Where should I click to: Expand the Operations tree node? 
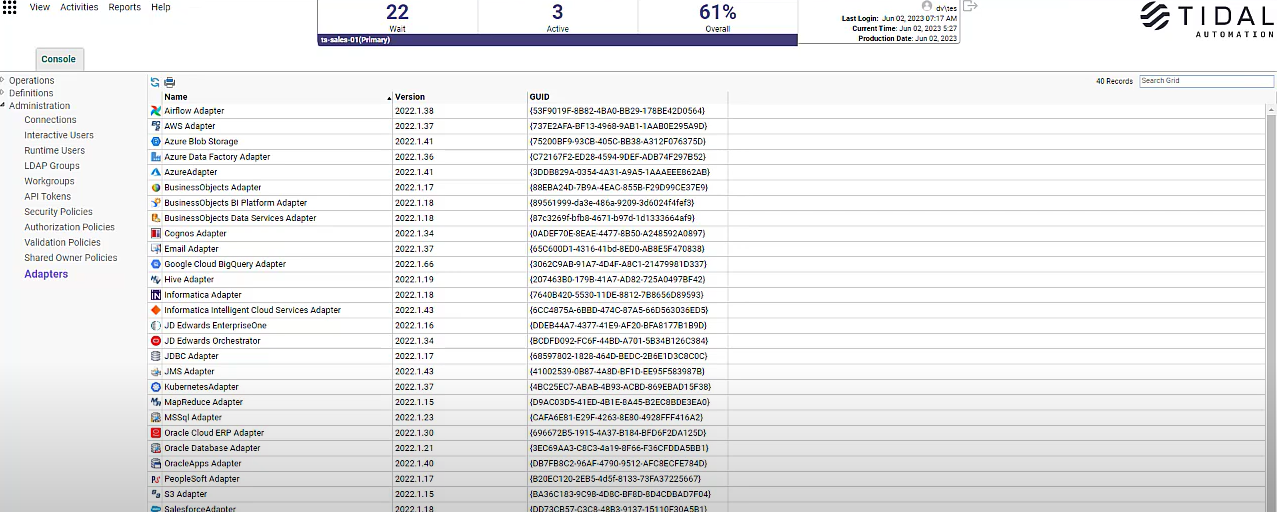pyautogui.click(x=3, y=80)
